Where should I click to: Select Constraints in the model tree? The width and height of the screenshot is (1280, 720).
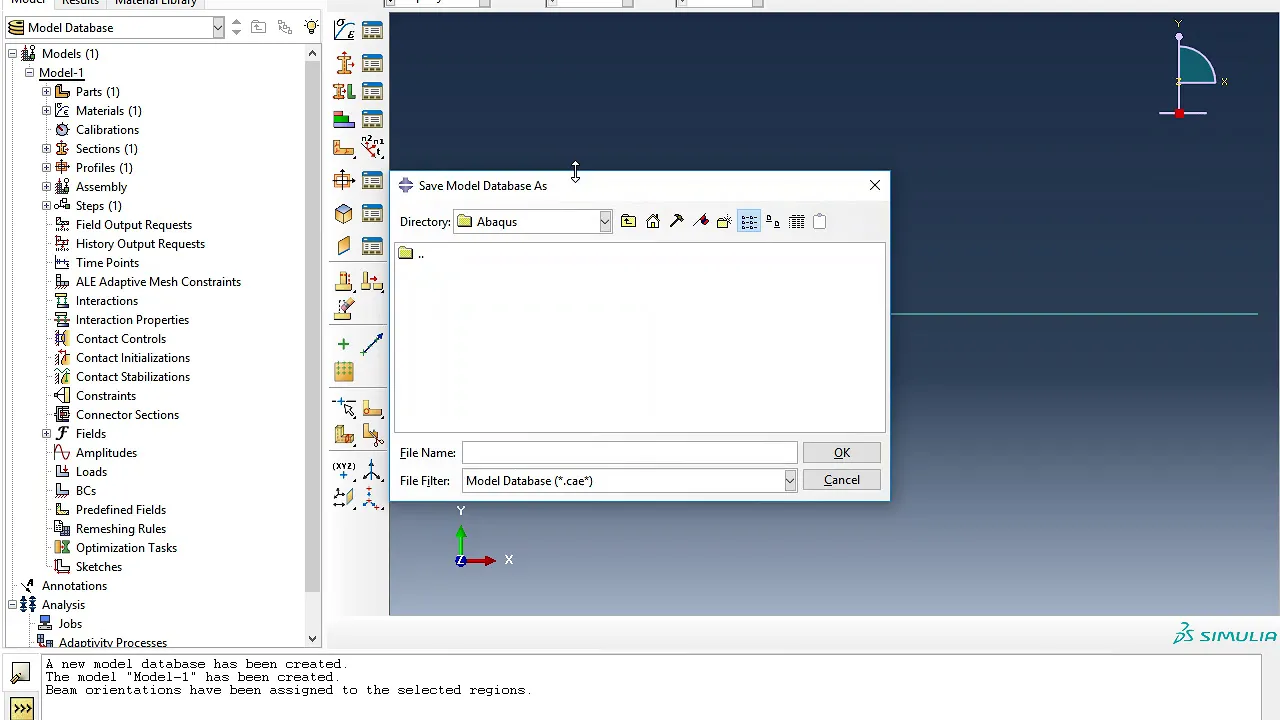[x=106, y=396]
